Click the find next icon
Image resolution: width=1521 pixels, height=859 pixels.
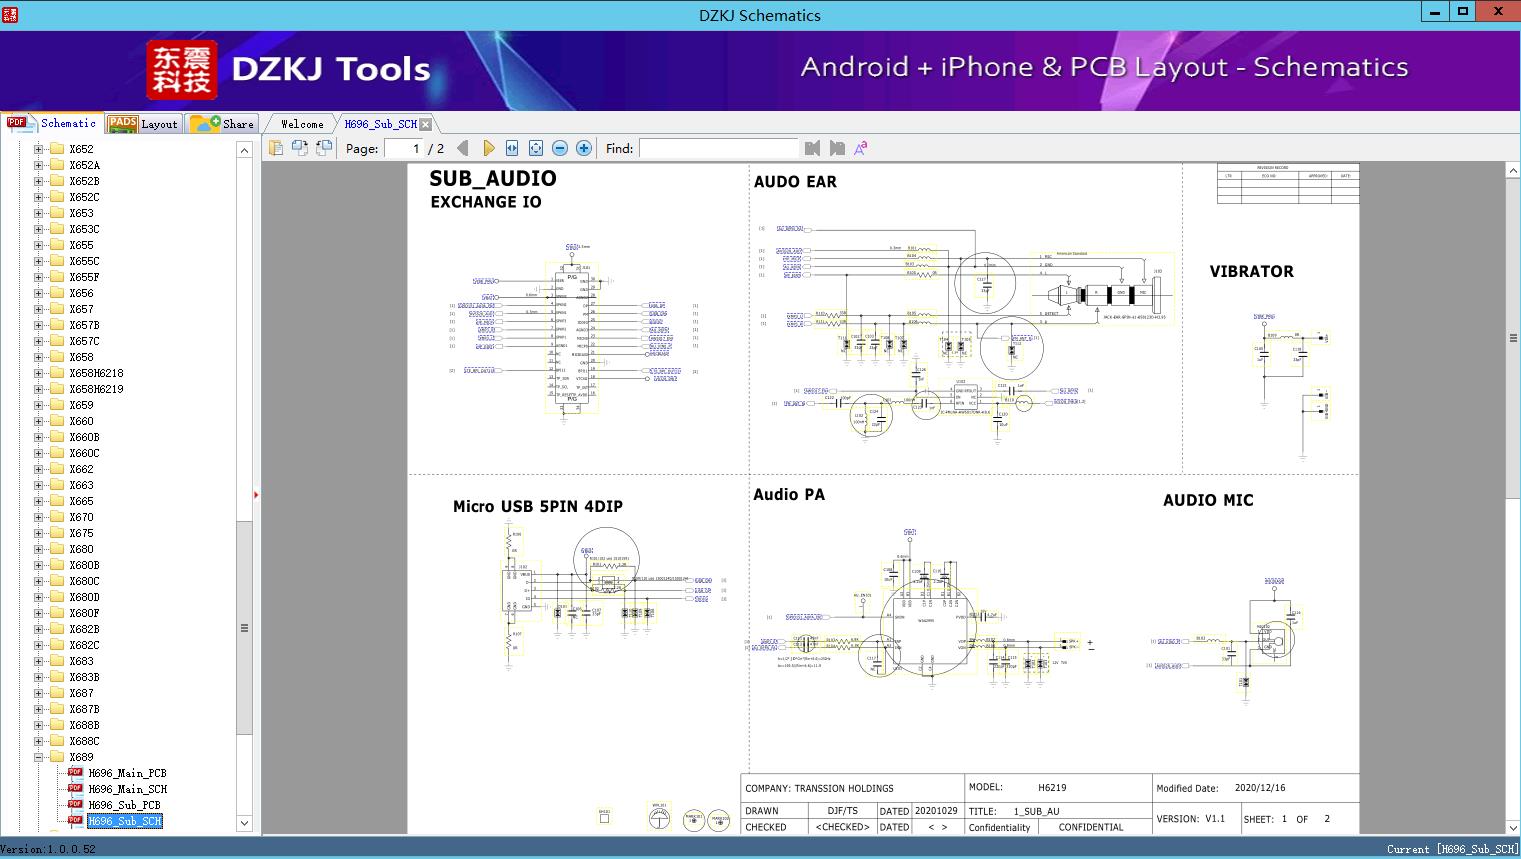click(x=837, y=148)
